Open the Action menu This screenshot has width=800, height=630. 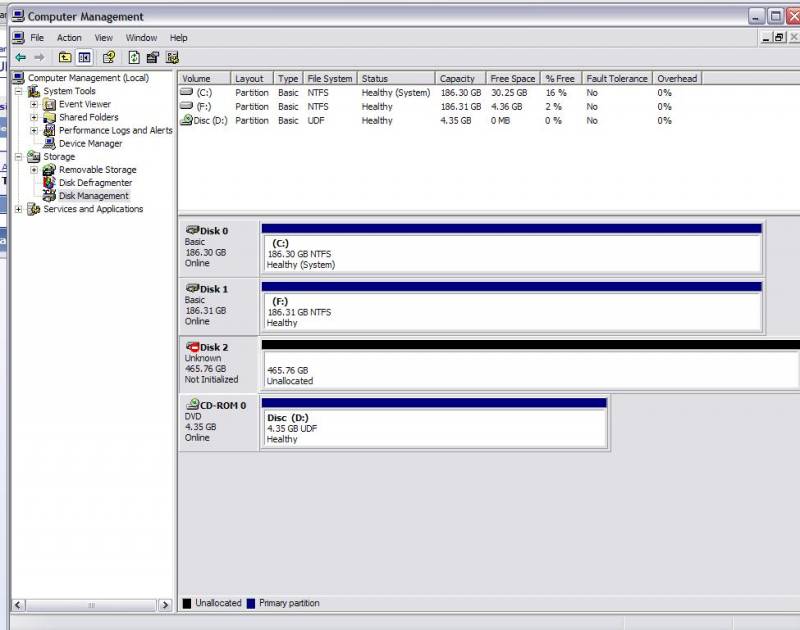(69, 38)
